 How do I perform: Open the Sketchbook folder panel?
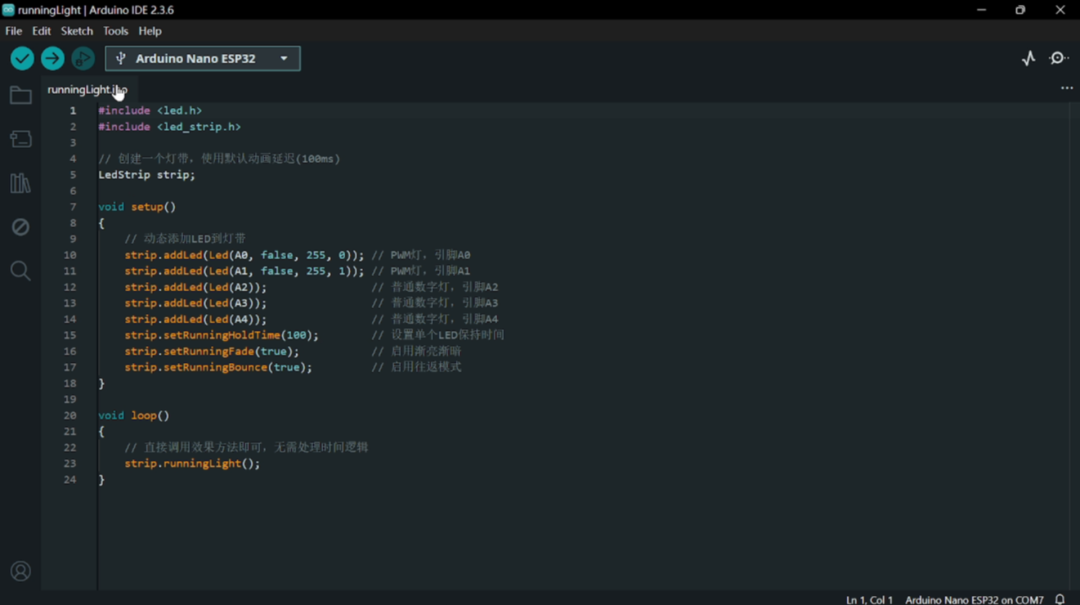pyautogui.click(x=20, y=96)
